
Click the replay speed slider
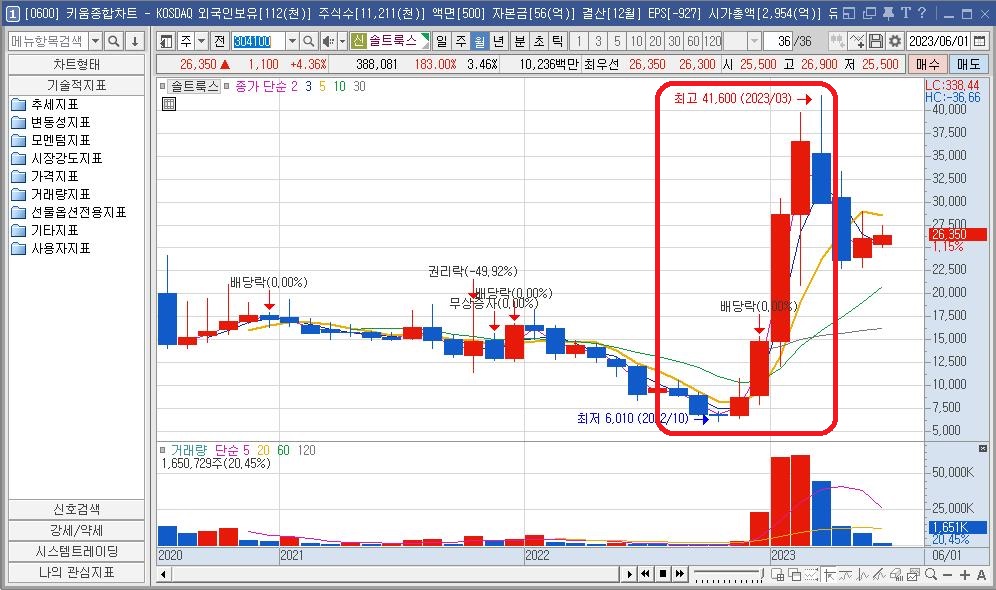click(x=729, y=575)
